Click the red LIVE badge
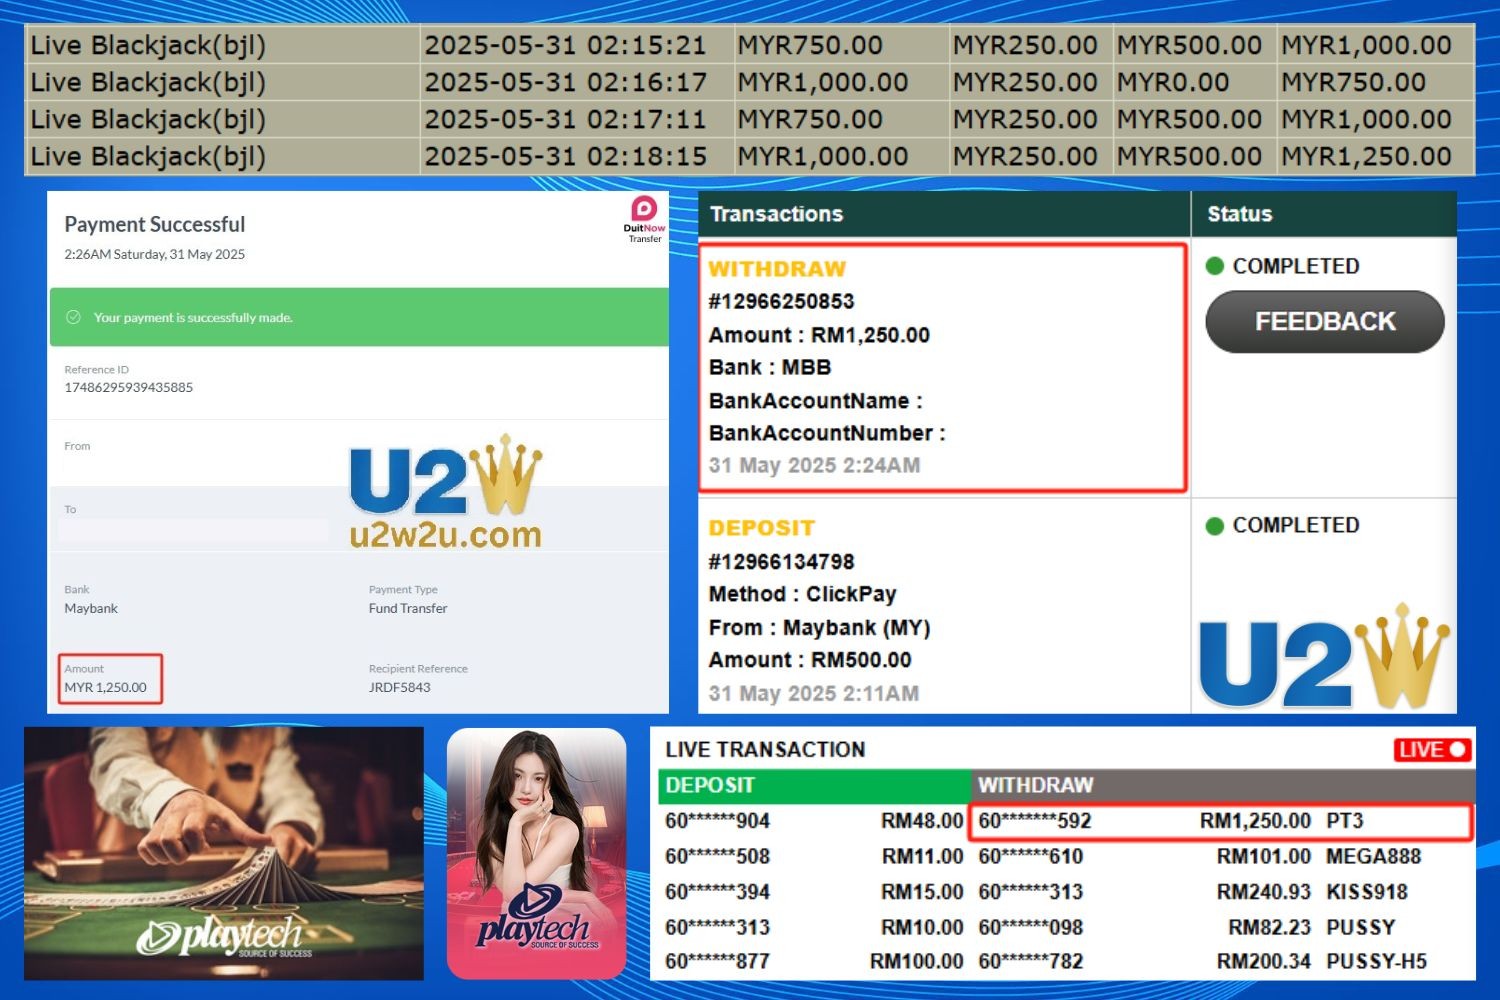1500x1000 pixels. [1432, 750]
